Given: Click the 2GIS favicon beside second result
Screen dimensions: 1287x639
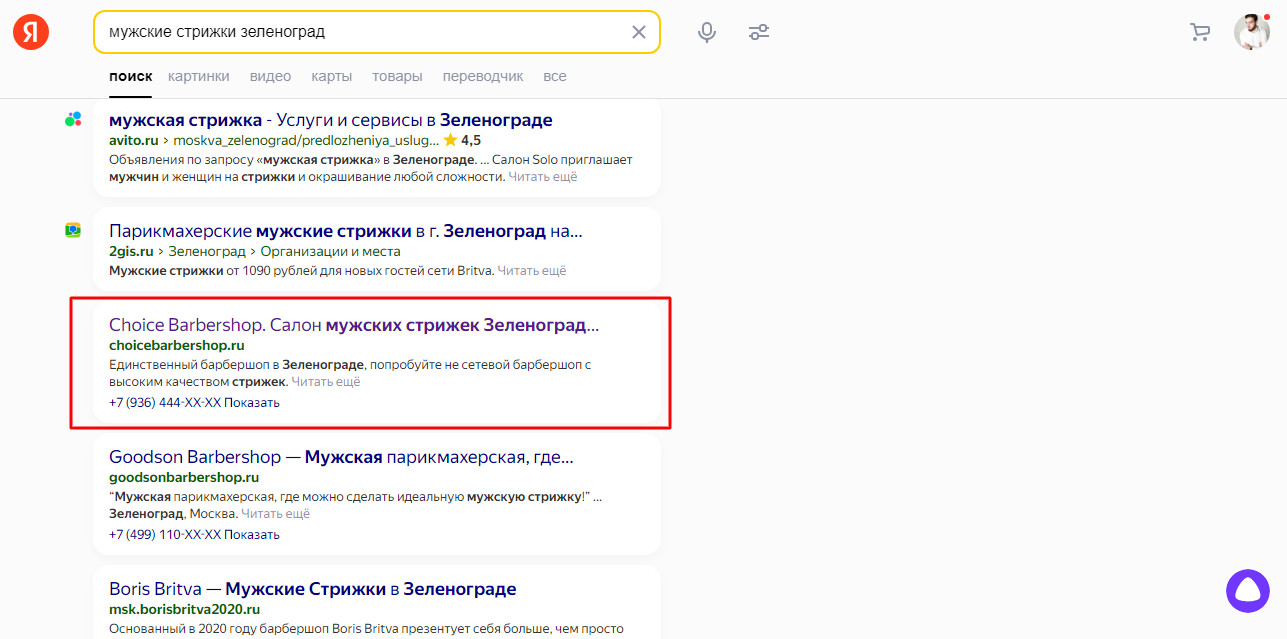Looking at the screenshot, I should [73, 230].
